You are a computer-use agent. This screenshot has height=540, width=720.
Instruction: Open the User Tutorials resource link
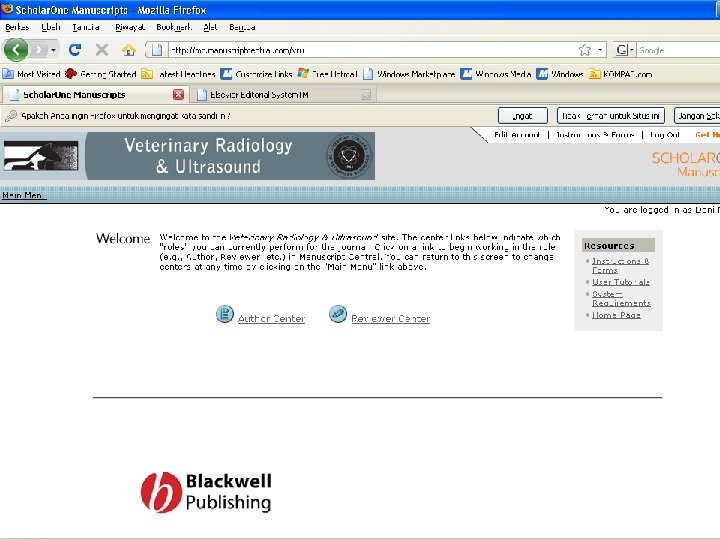[620, 282]
